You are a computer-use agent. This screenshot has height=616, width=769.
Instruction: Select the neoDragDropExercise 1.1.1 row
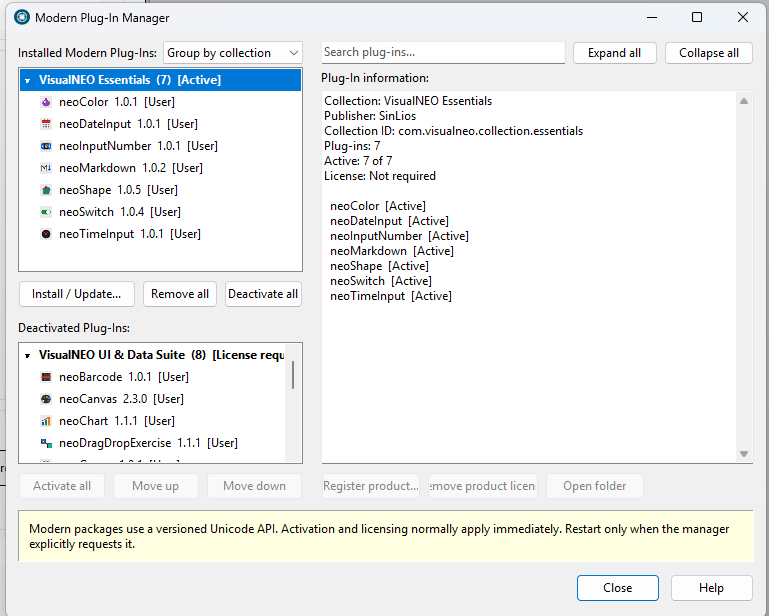click(x=152, y=443)
